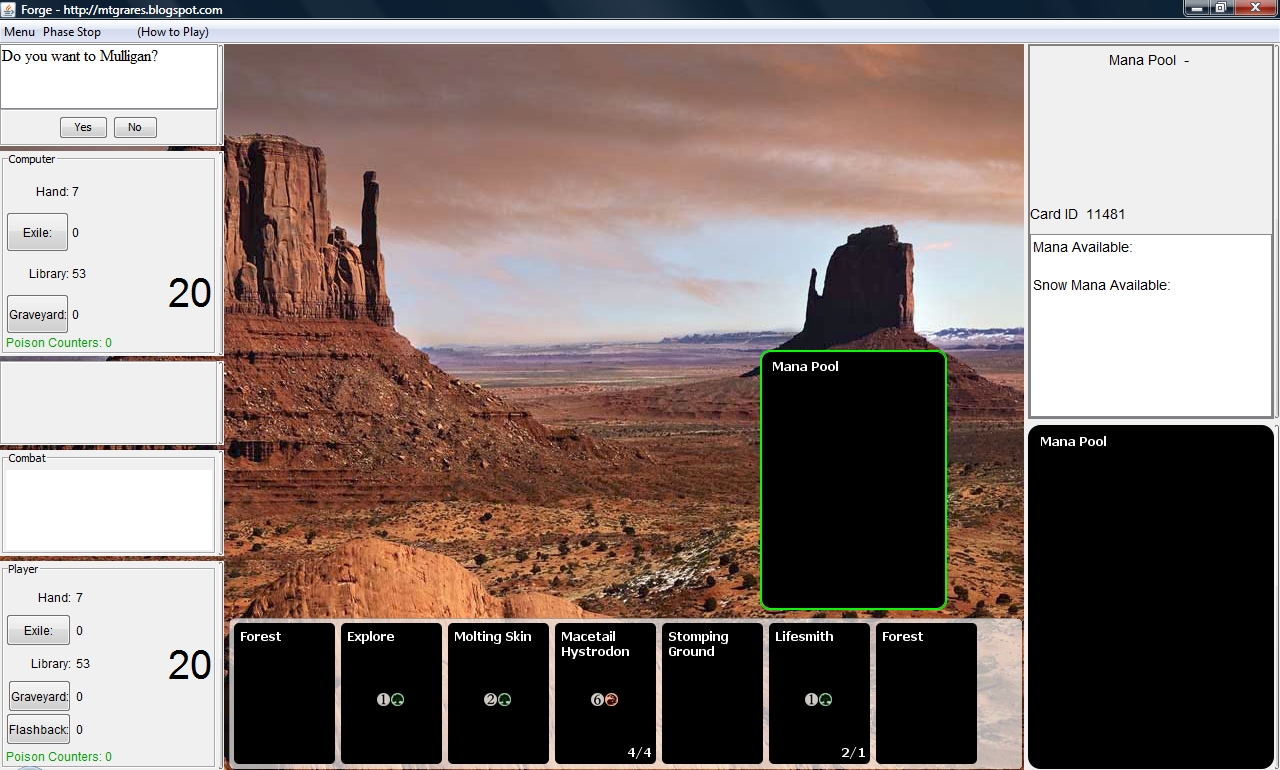Click the green-bordered Mana Pool card
This screenshot has width=1280, height=770.
853,480
